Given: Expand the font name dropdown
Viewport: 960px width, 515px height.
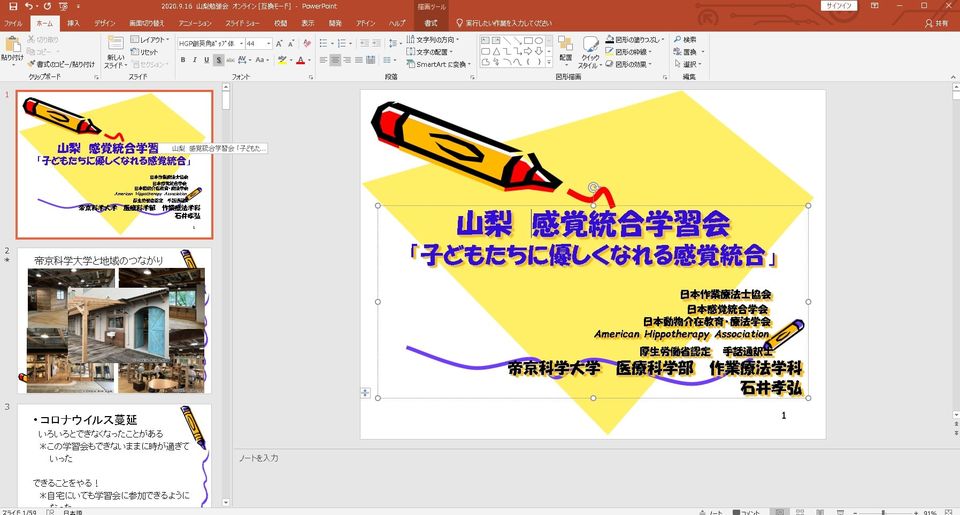Looking at the screenshot, I should 240,44.
